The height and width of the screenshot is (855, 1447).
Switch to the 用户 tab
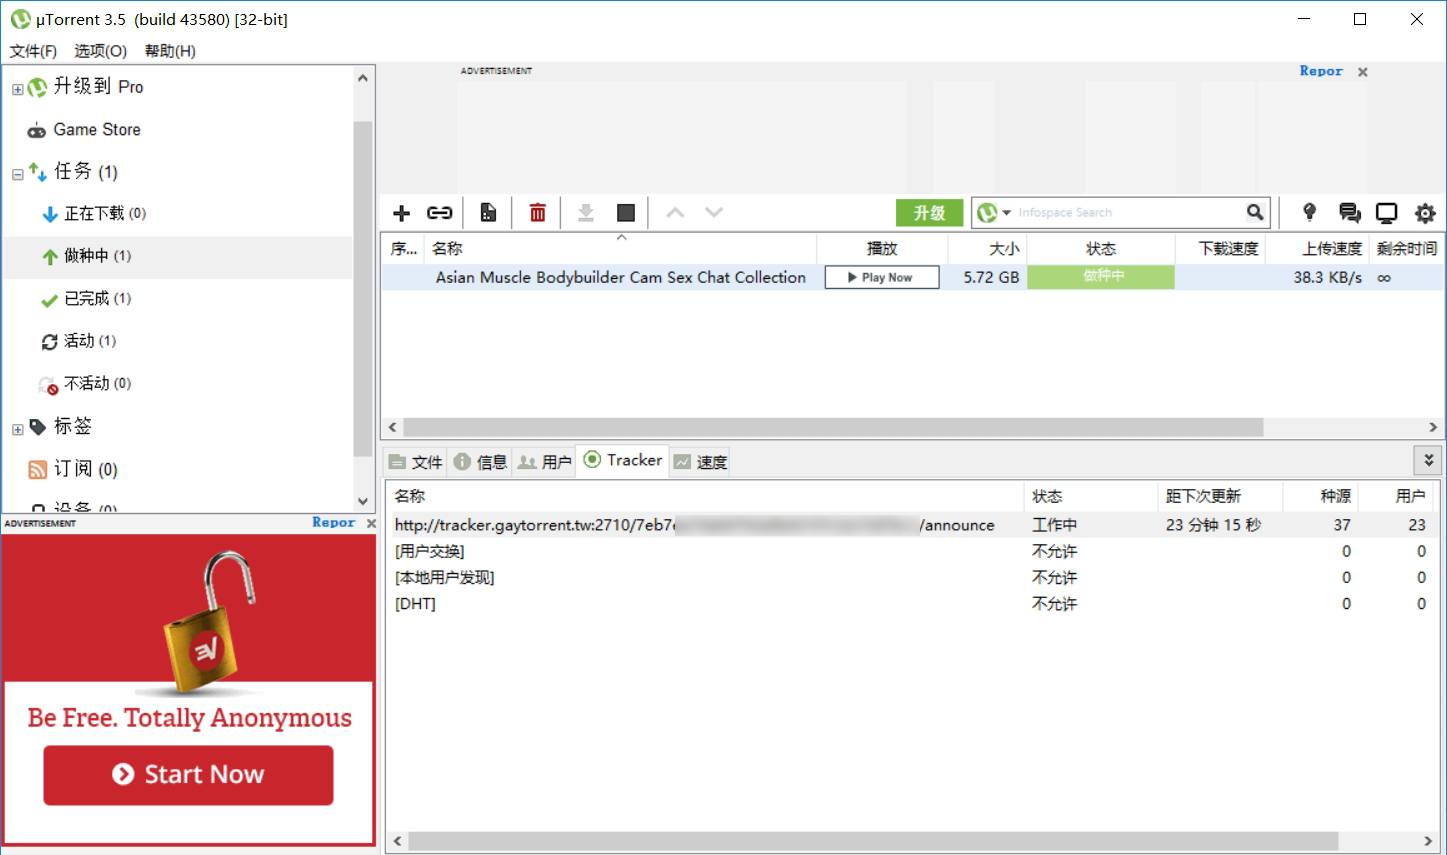pos(545,461)
